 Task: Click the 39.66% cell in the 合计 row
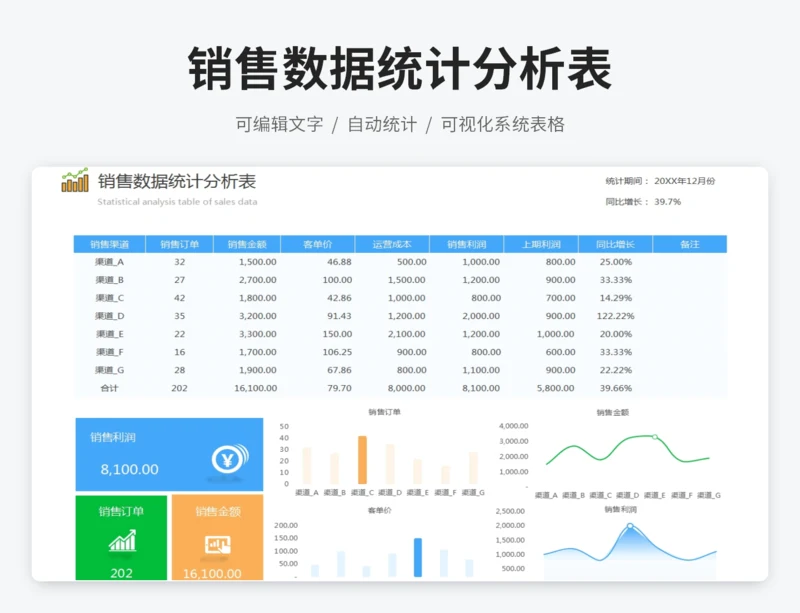616,388
